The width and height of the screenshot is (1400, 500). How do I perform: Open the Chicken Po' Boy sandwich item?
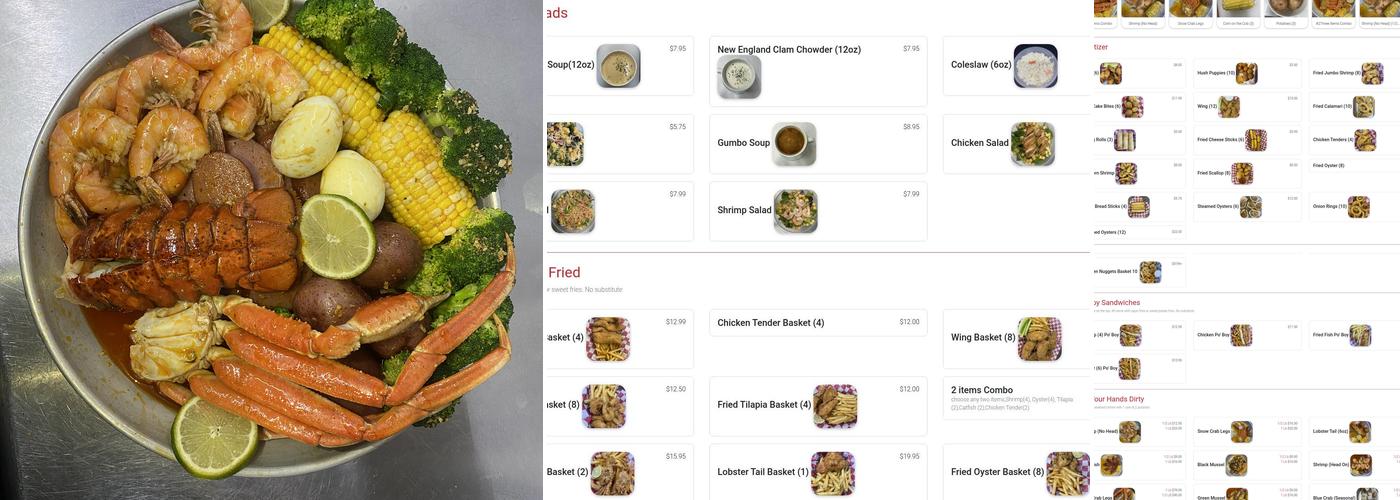(1247, 335)
